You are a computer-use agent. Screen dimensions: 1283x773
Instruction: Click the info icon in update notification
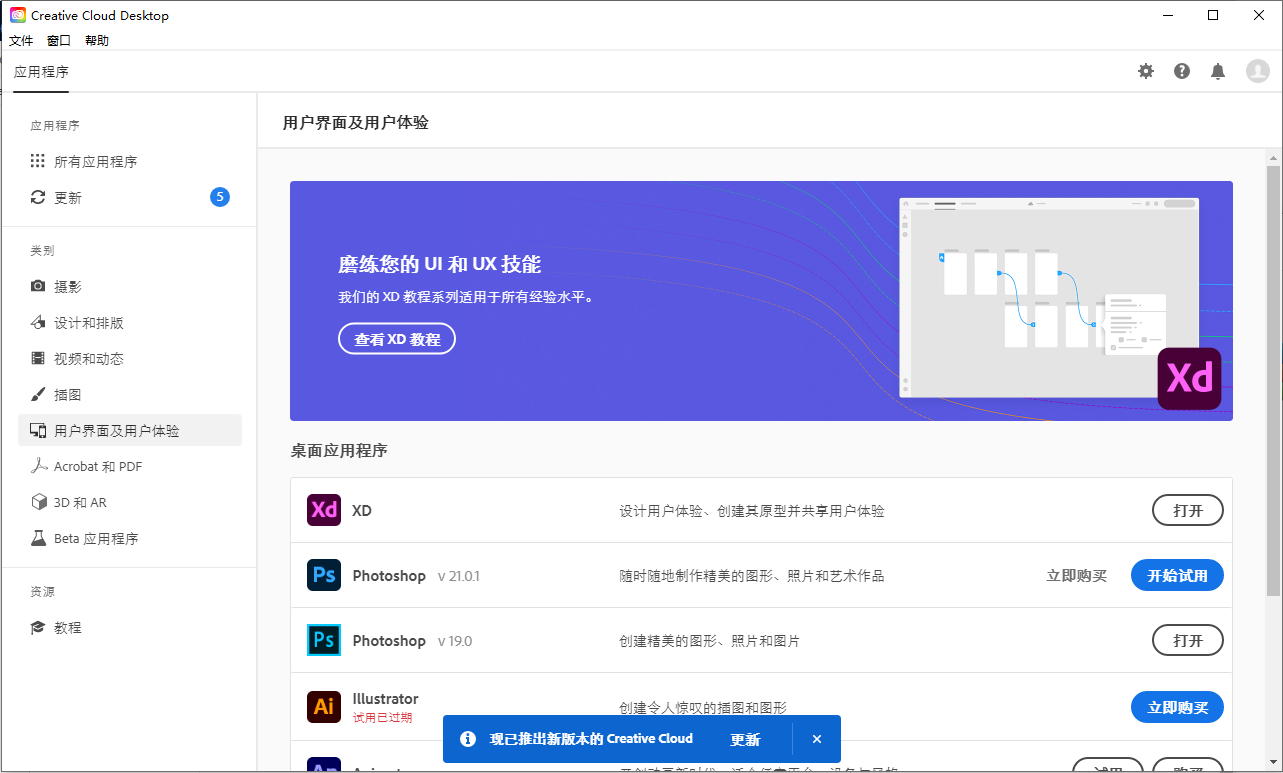[467, 739]
